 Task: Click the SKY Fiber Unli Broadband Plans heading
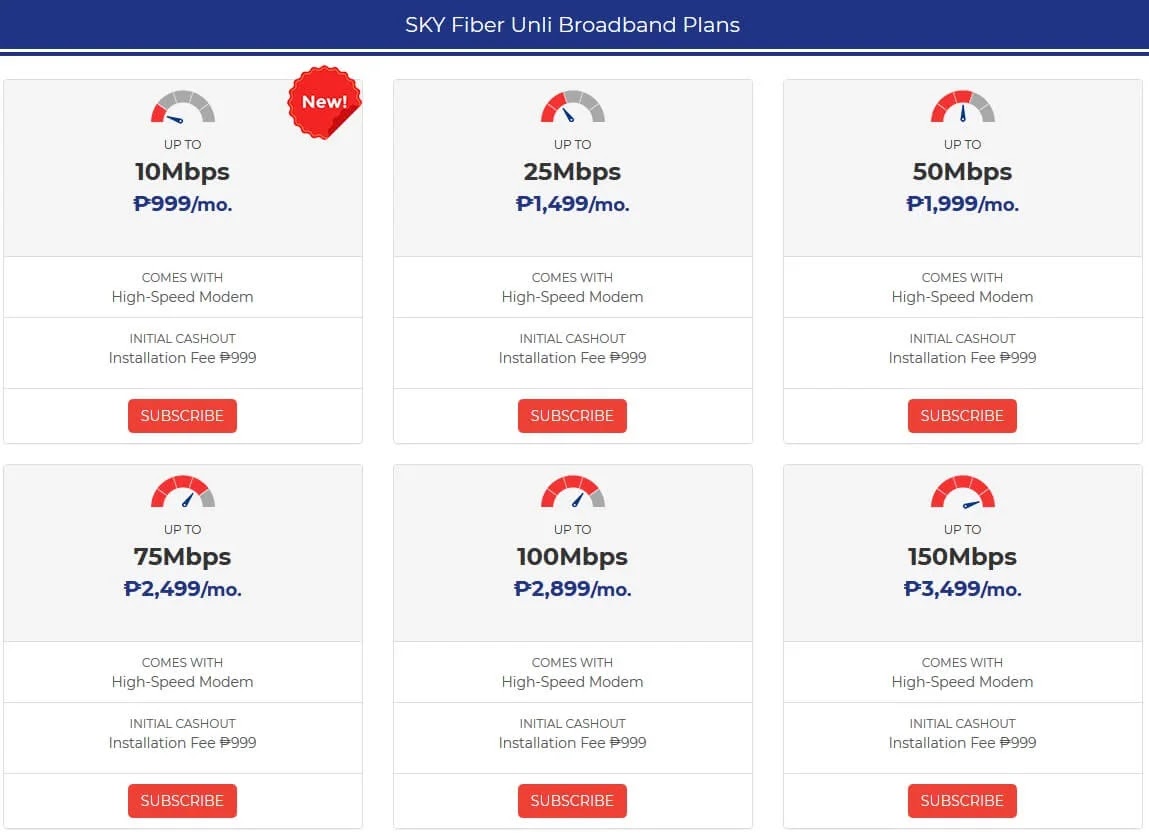click(572, 25)
